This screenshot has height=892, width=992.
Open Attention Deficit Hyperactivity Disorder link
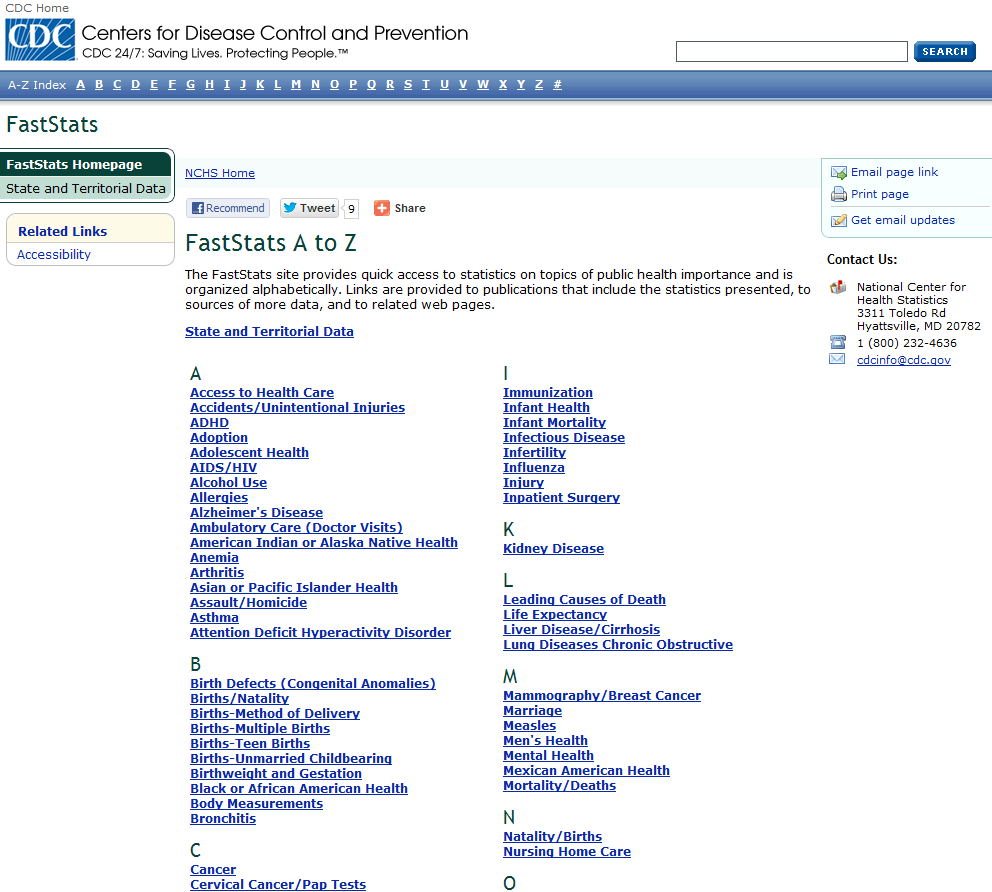(320, 633)
